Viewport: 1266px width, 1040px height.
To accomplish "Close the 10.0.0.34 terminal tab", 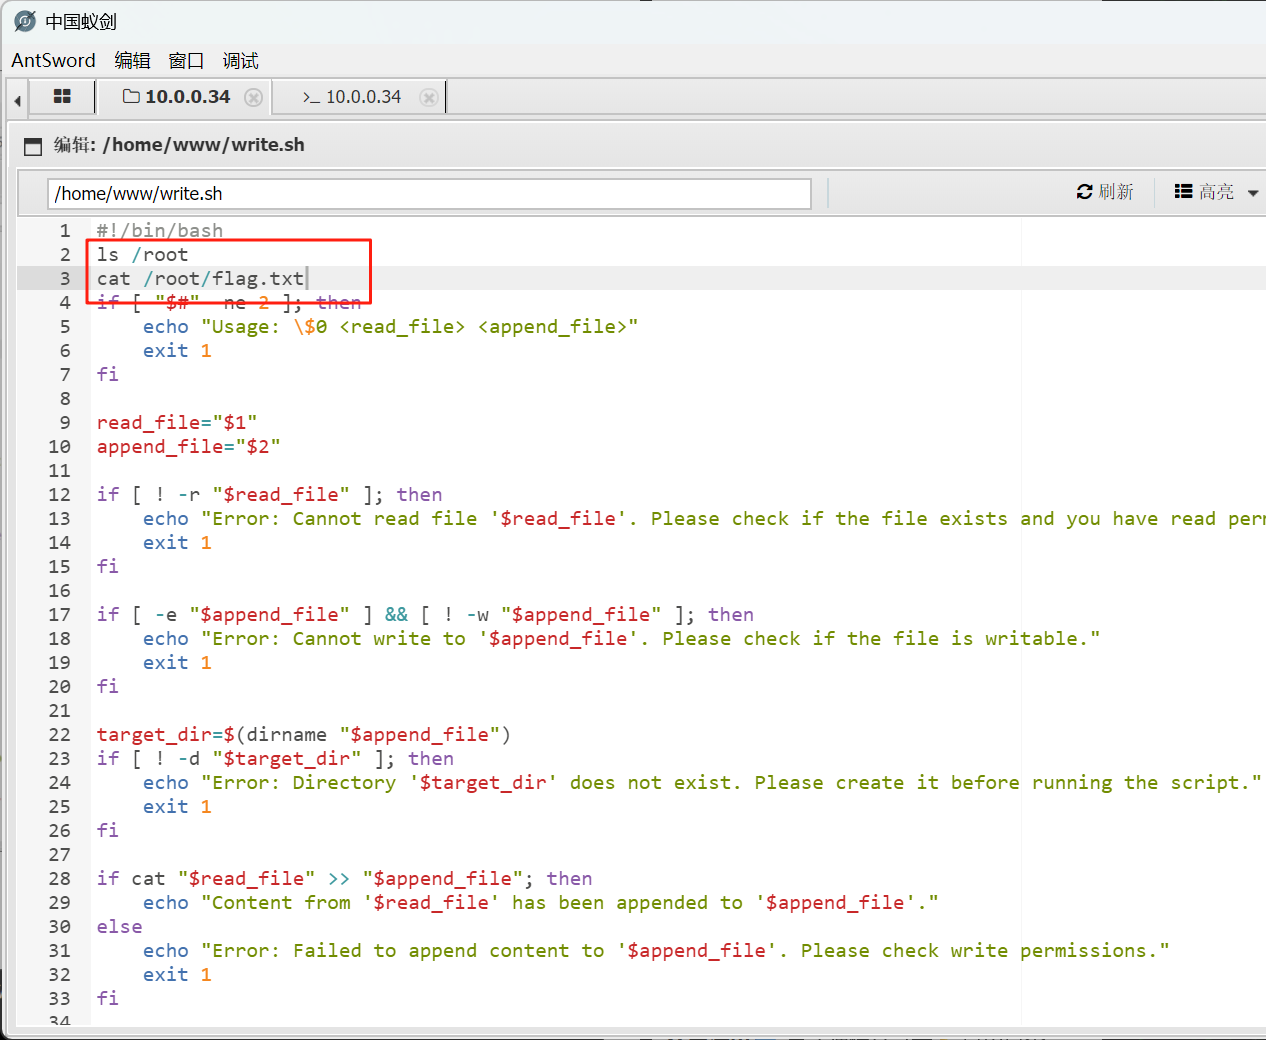I will click(x=429, y=97).
